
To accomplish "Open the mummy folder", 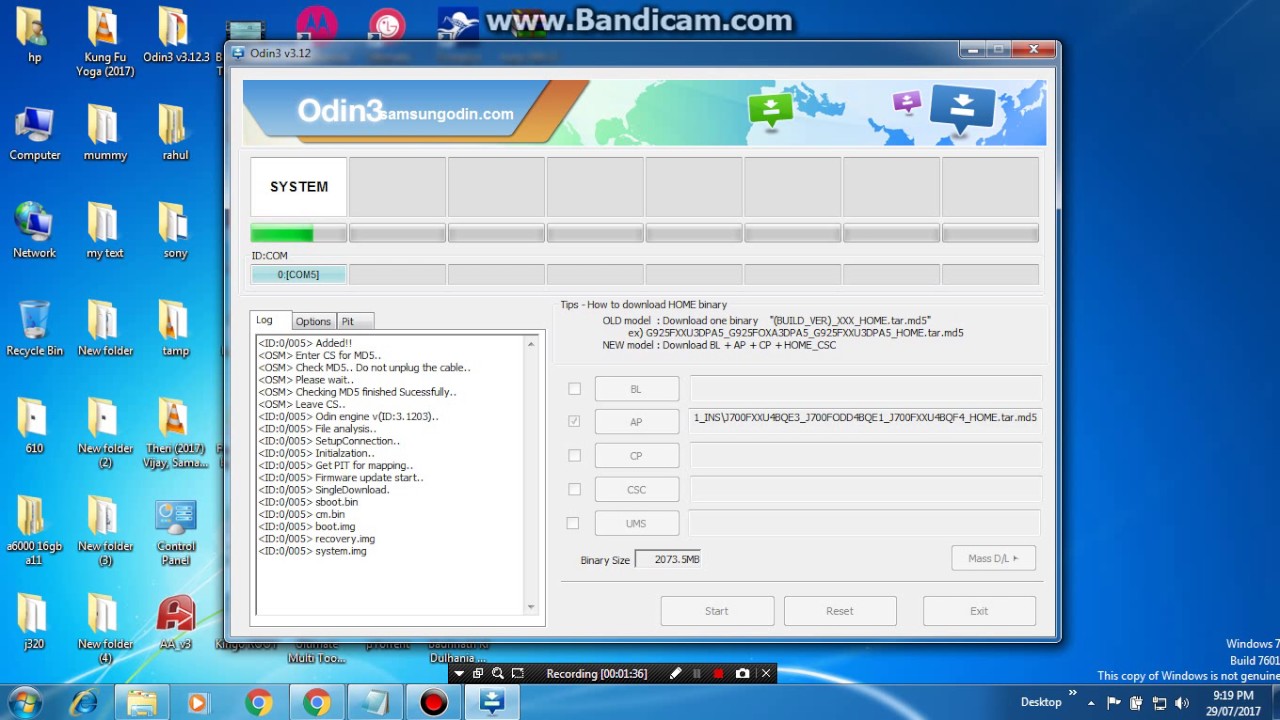I will pos(105,133).
